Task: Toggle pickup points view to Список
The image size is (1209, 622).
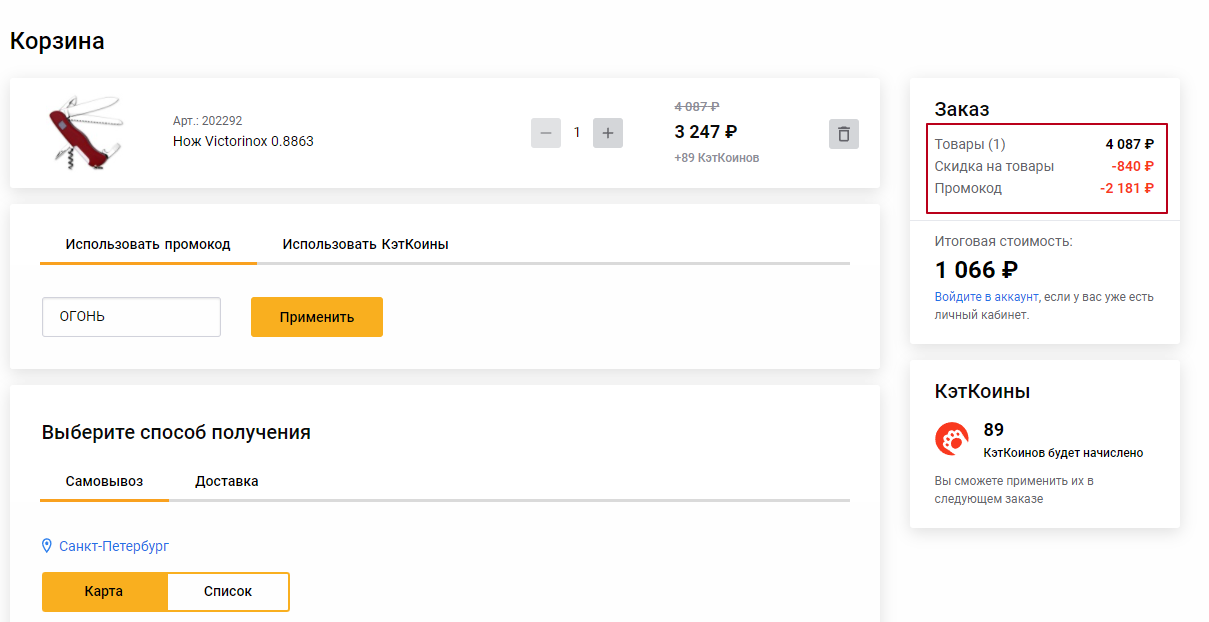Action: [x=228, y=591]
